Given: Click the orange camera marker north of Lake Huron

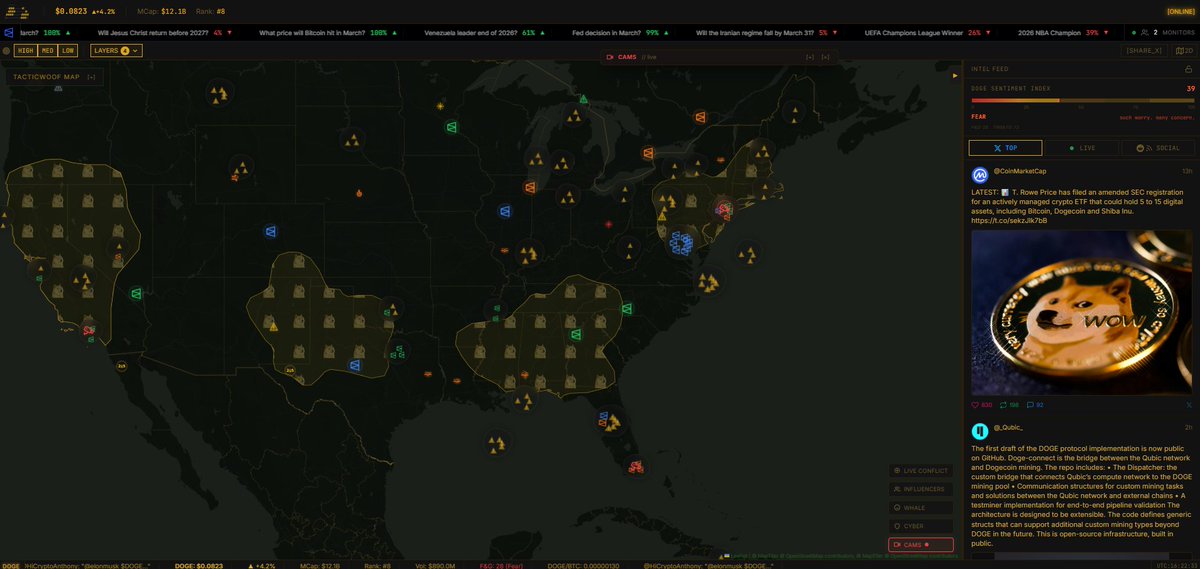Looking at the screenshot, I should (701, 119).
